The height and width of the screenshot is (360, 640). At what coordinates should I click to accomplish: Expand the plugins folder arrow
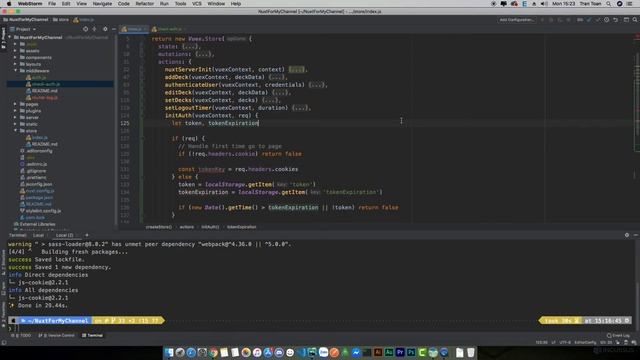(x=16, y=111)
